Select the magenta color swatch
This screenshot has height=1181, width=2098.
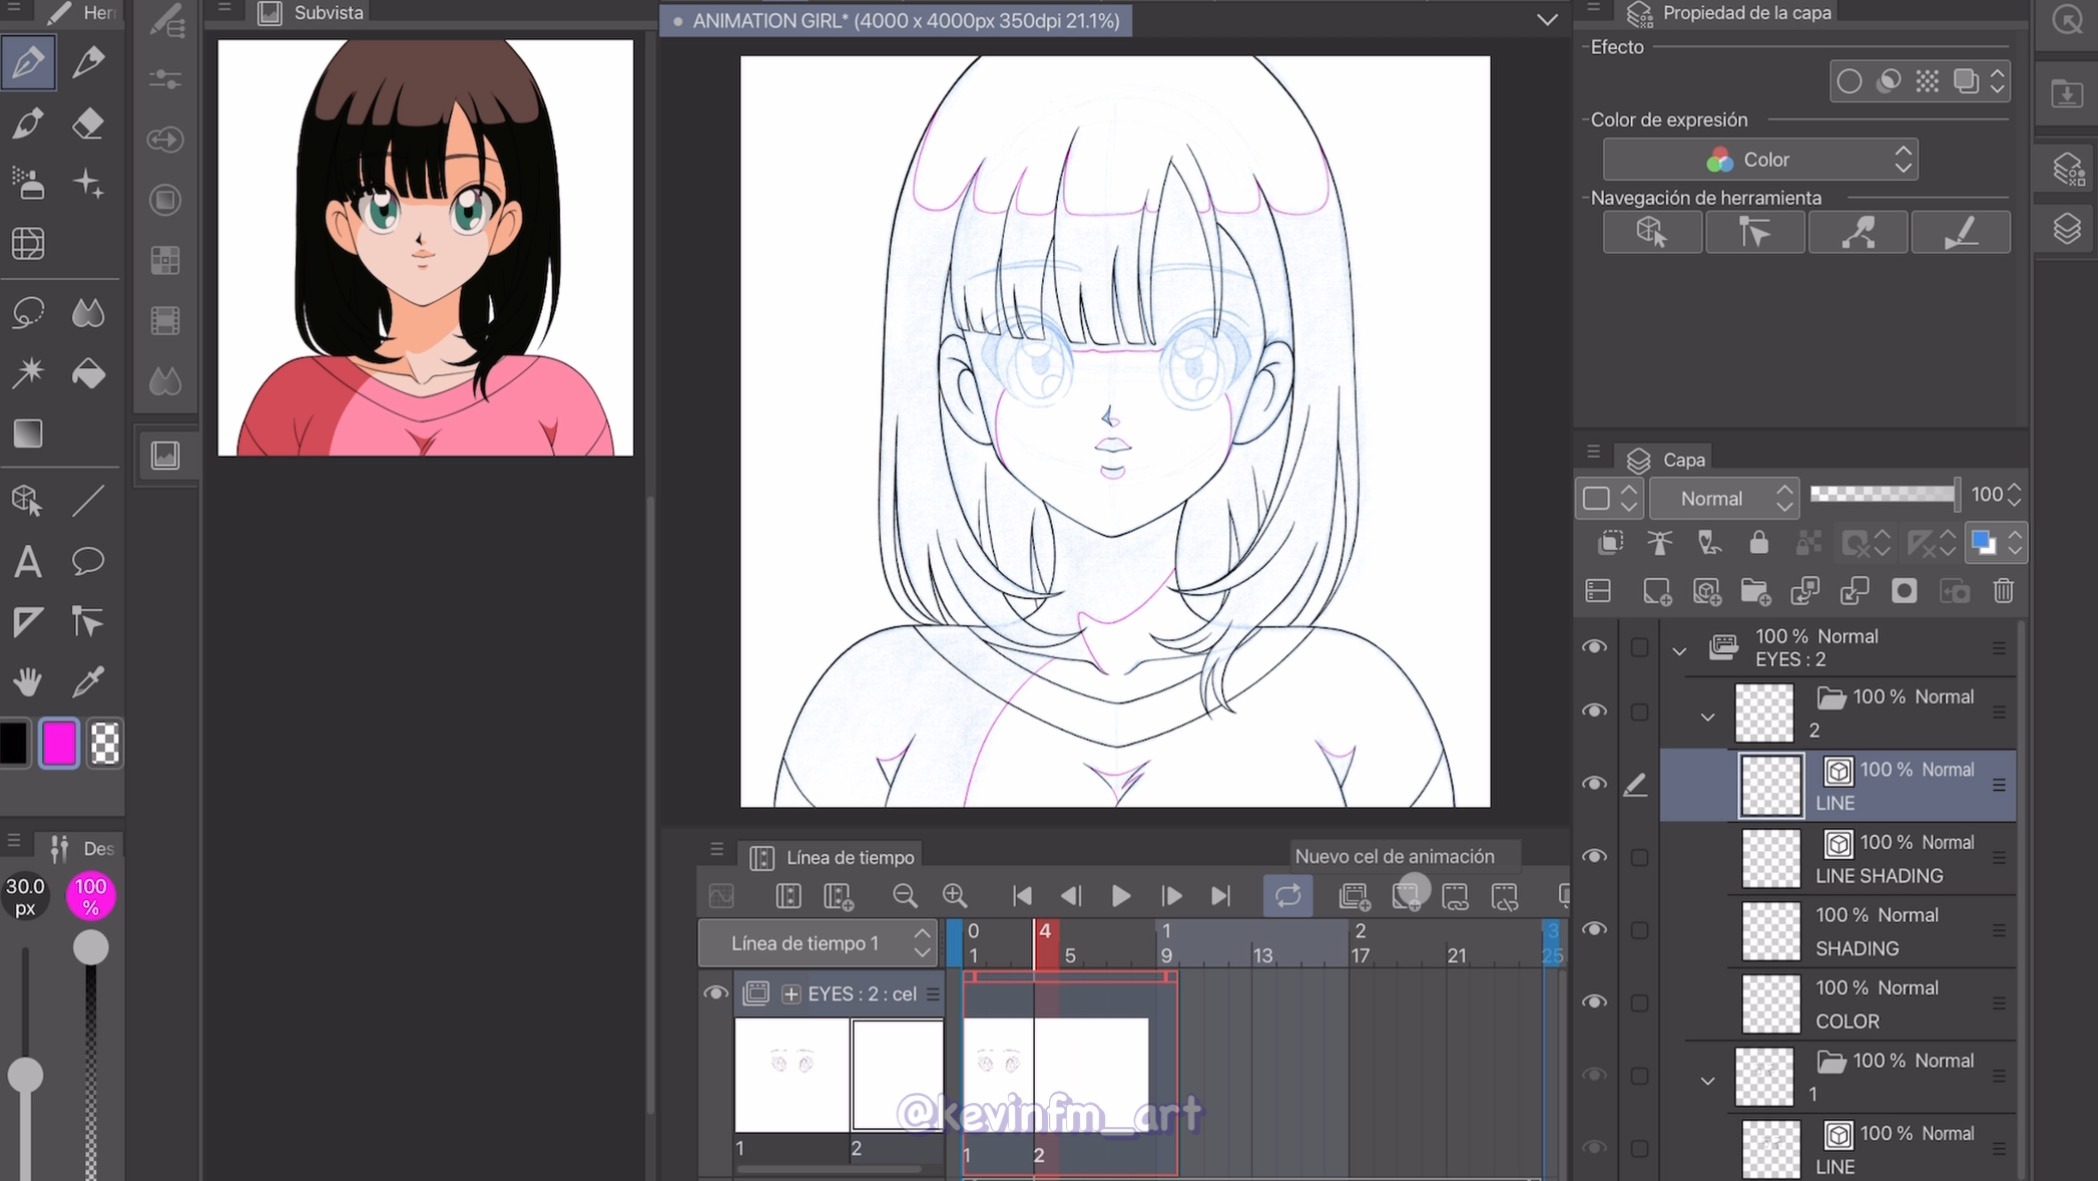59,743
